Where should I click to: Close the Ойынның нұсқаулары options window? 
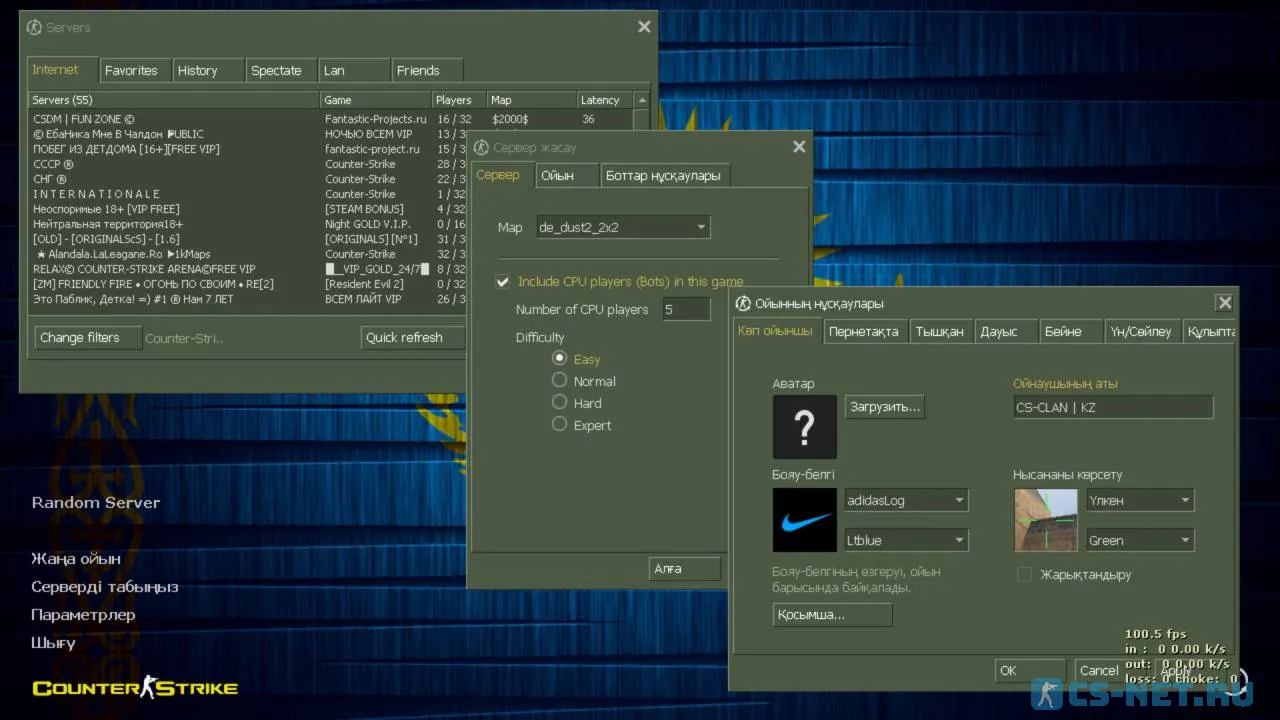[1224, 303]
